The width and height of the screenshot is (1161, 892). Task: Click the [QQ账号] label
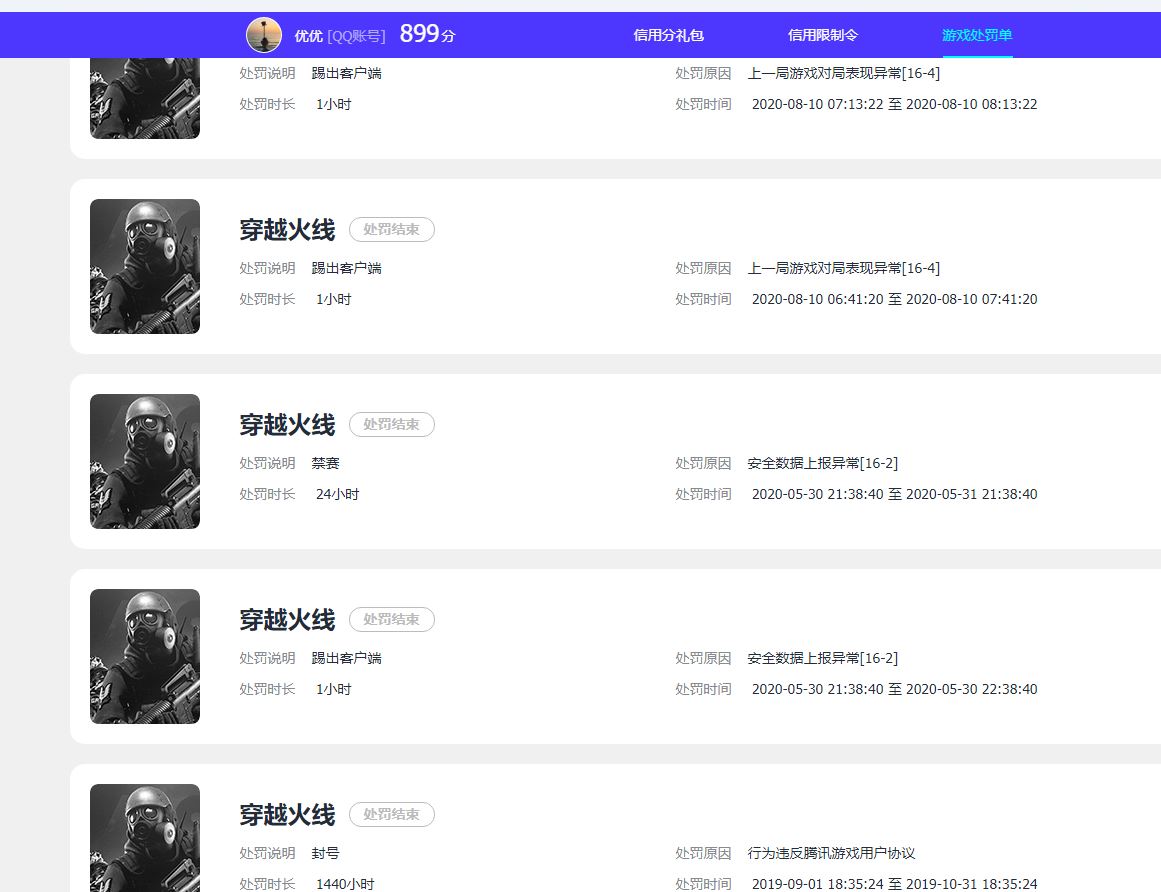point(356,36)
